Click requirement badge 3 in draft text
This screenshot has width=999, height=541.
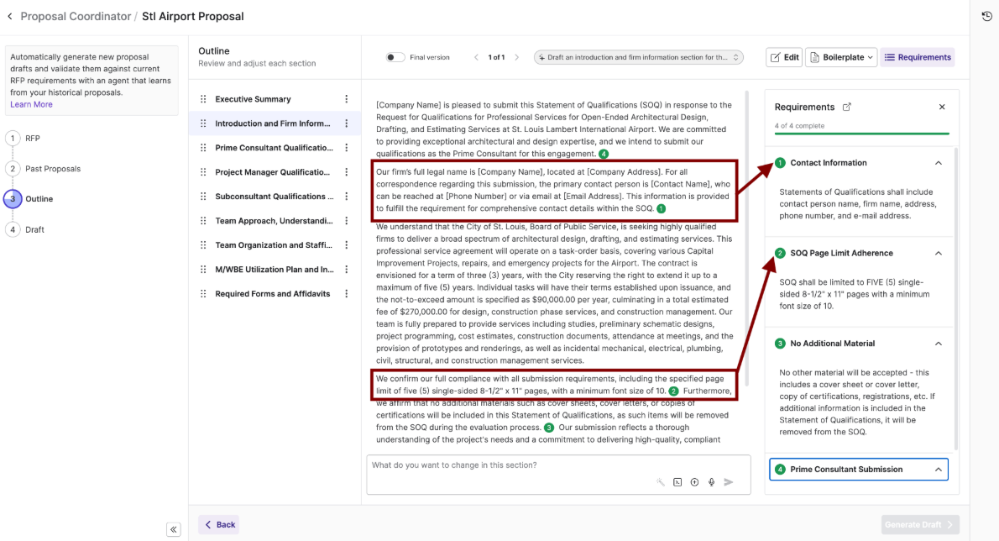(549, 428)
